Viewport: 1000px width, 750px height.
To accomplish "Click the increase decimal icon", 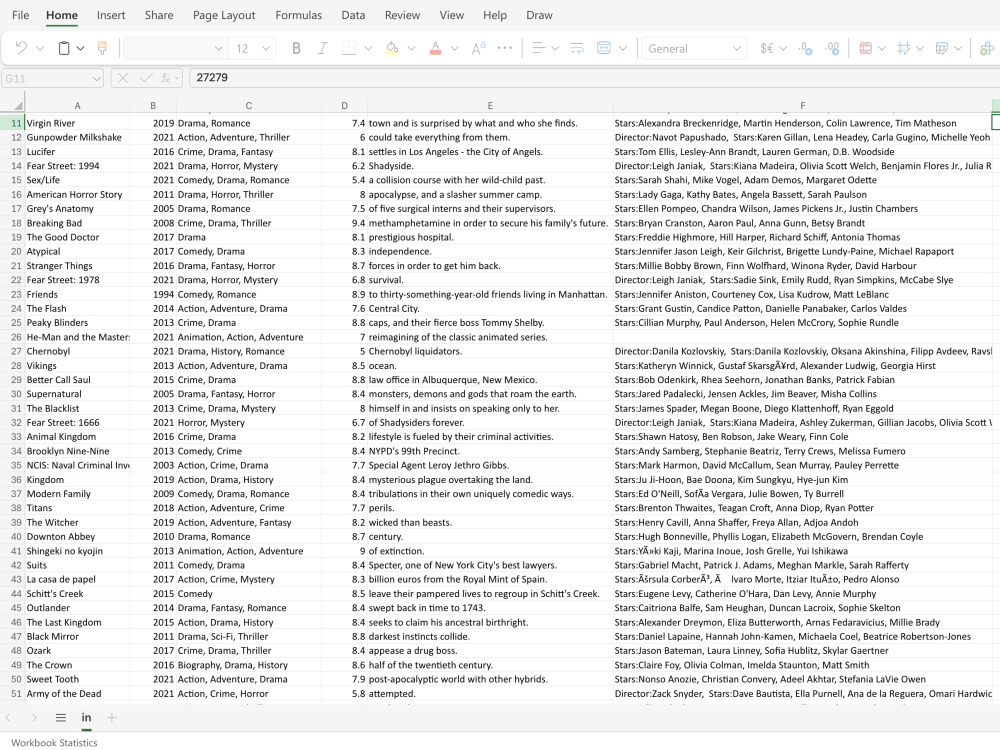I will 832,48.
